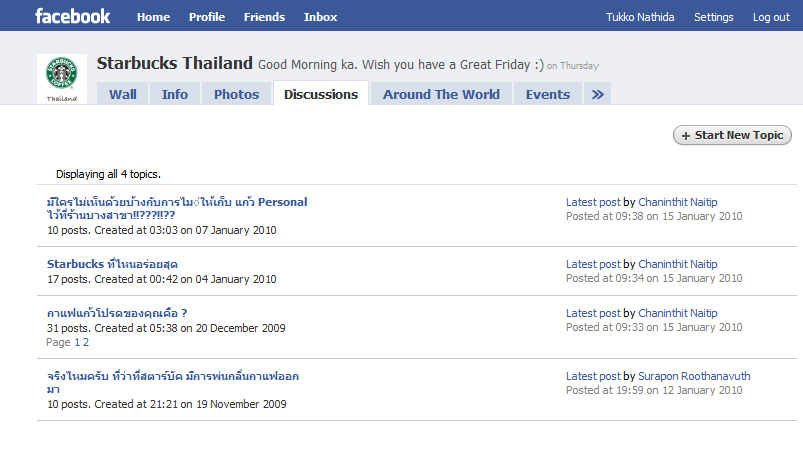
Task: Click 'Posted at 09:34 on 15 January 2010'
Action: coord(654,278)
